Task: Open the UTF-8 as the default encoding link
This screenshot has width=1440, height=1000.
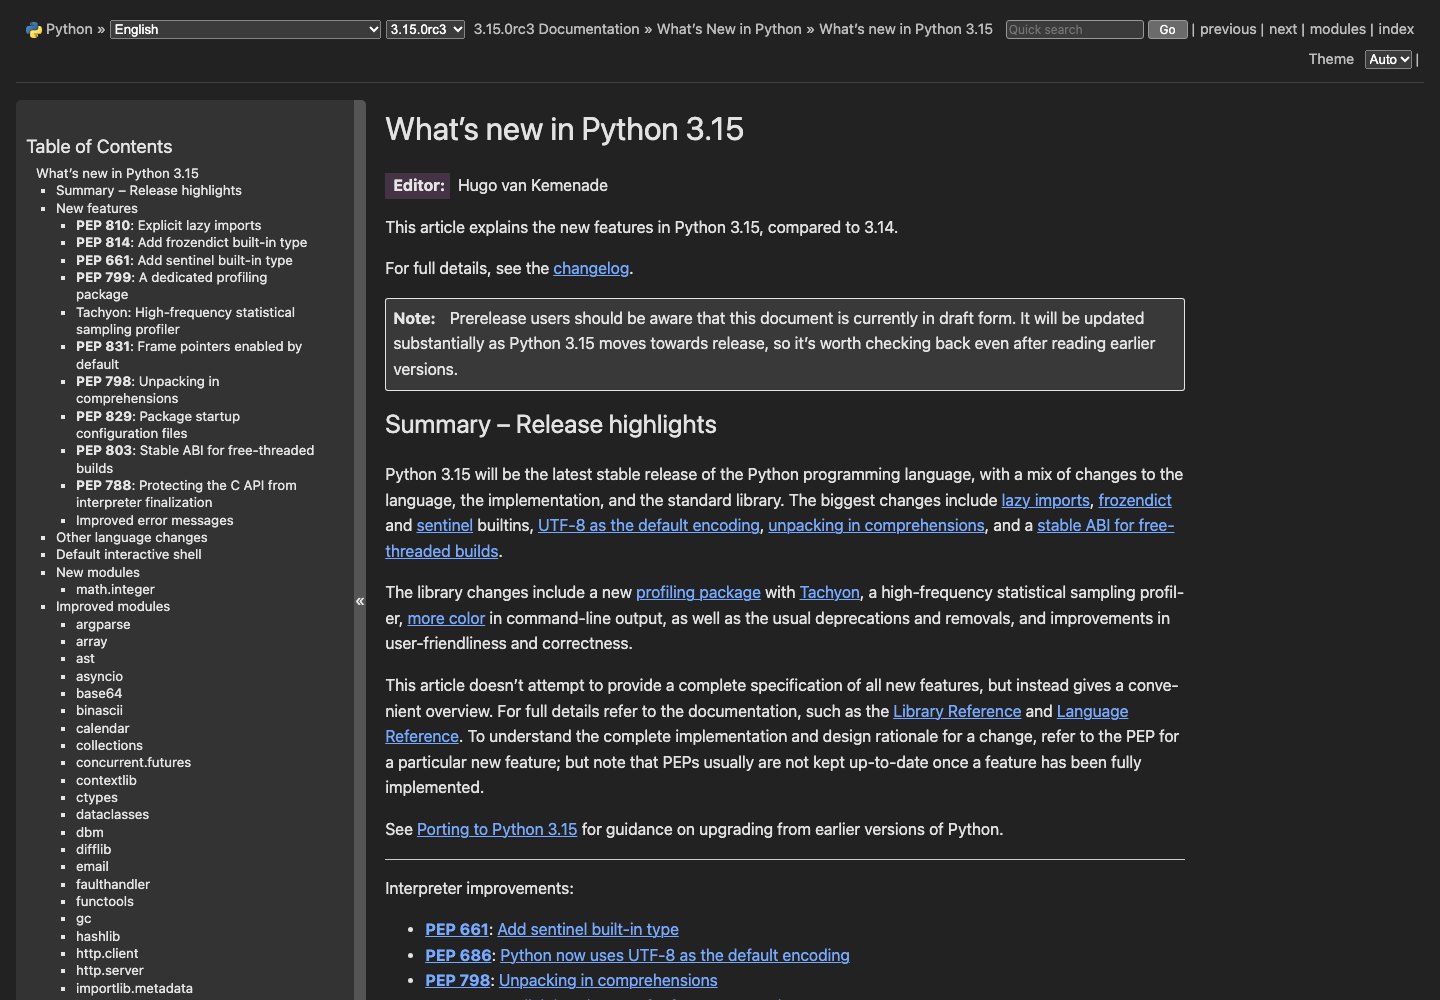Action: pyautogui.click(x=649, y=525)
